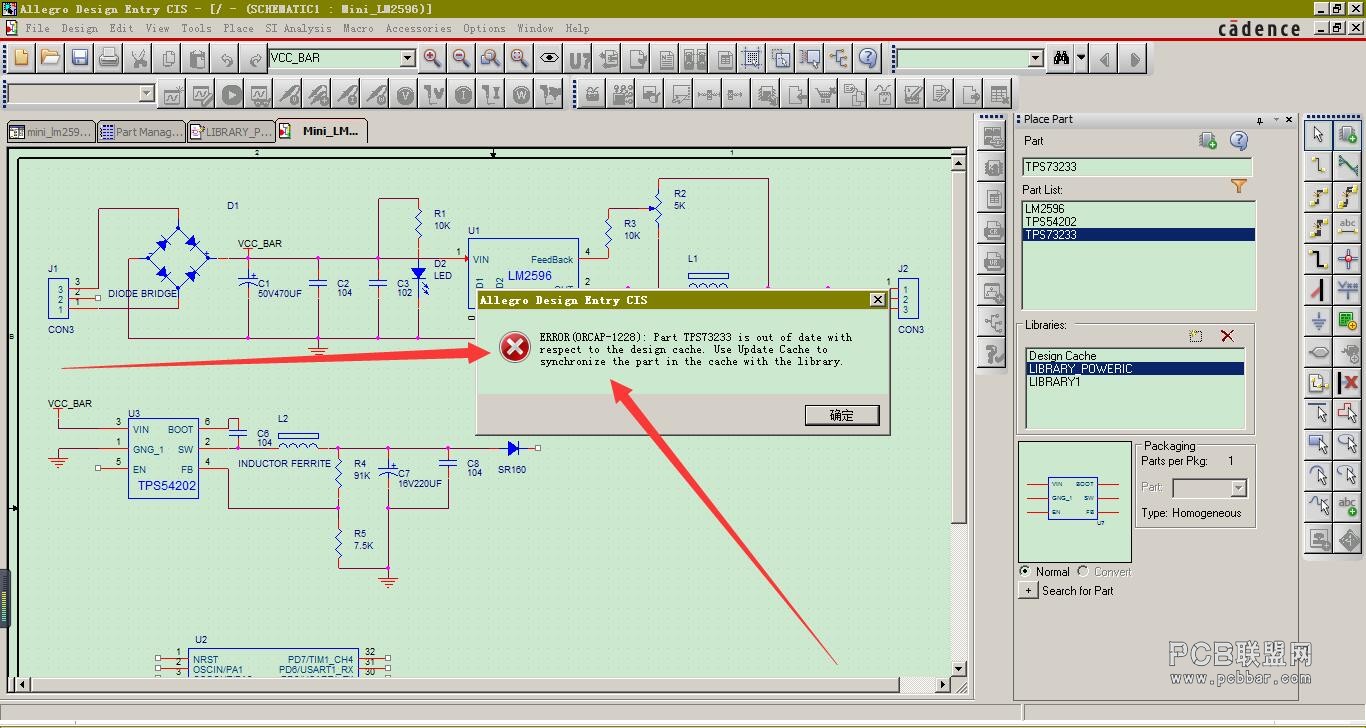This screenshot has width=1366, height=728.
Task: Print using the printer toolbar icon
Action: point(109,58)
